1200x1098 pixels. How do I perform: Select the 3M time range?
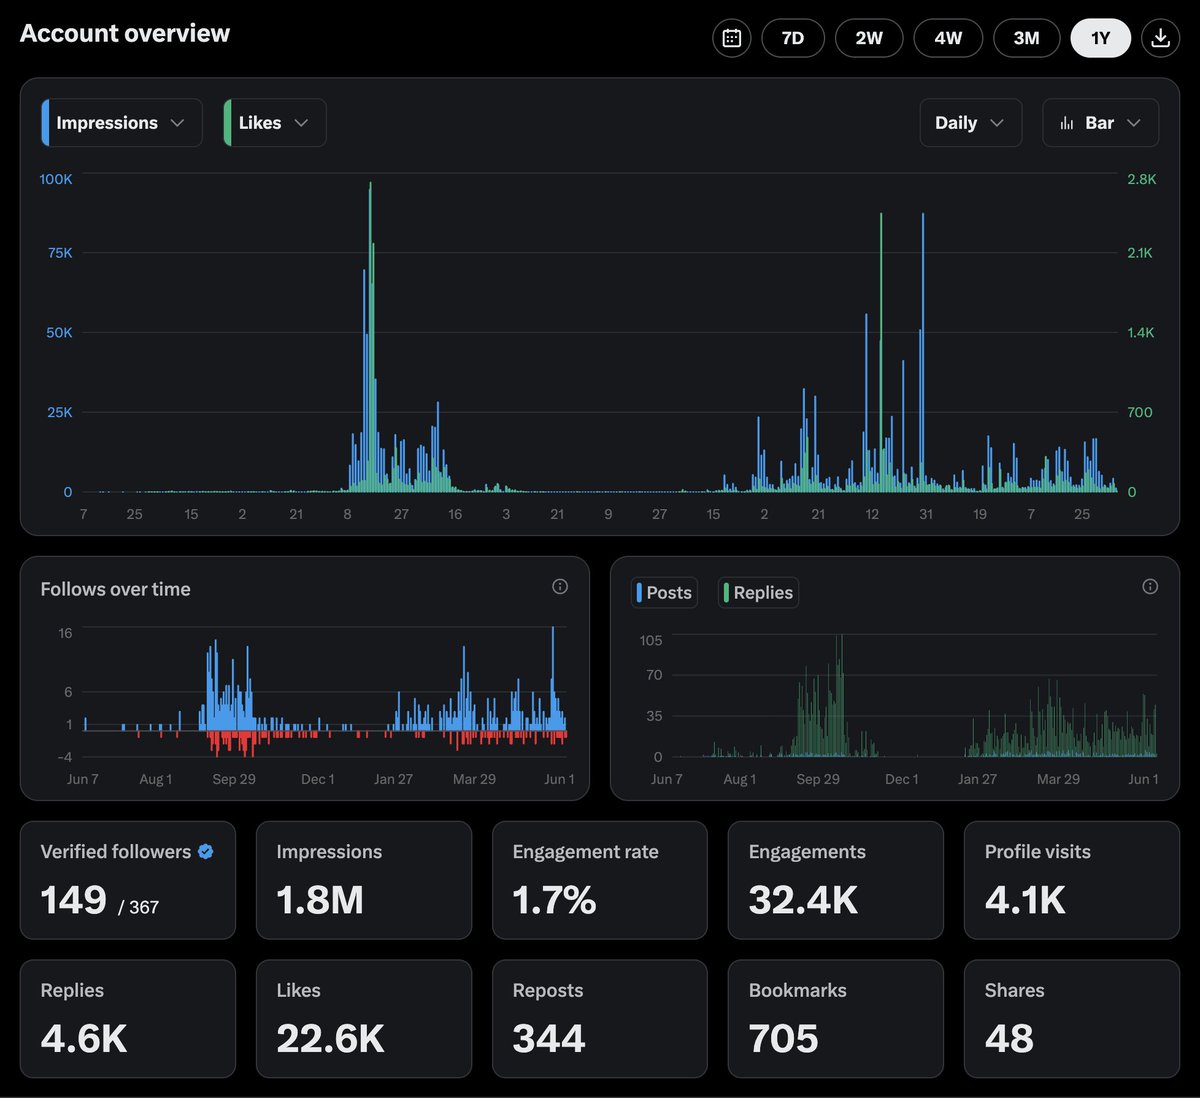pos(1026,38)
